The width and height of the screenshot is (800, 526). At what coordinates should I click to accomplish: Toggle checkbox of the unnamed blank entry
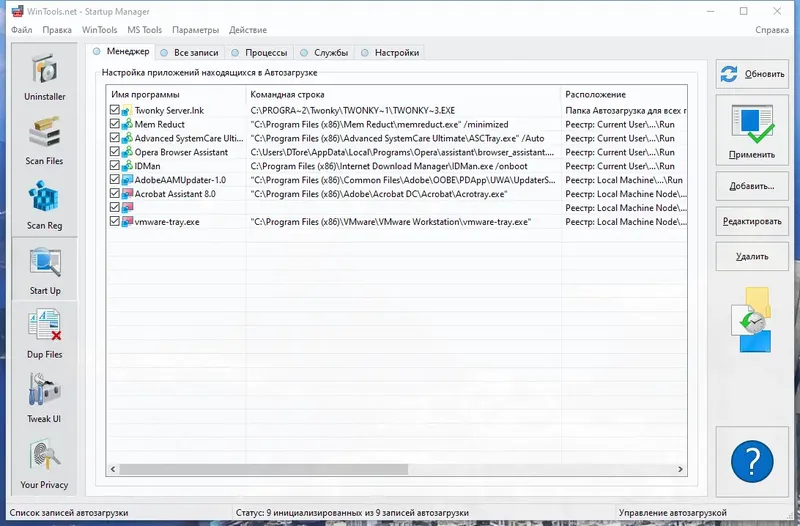click(x=115, y=207)
